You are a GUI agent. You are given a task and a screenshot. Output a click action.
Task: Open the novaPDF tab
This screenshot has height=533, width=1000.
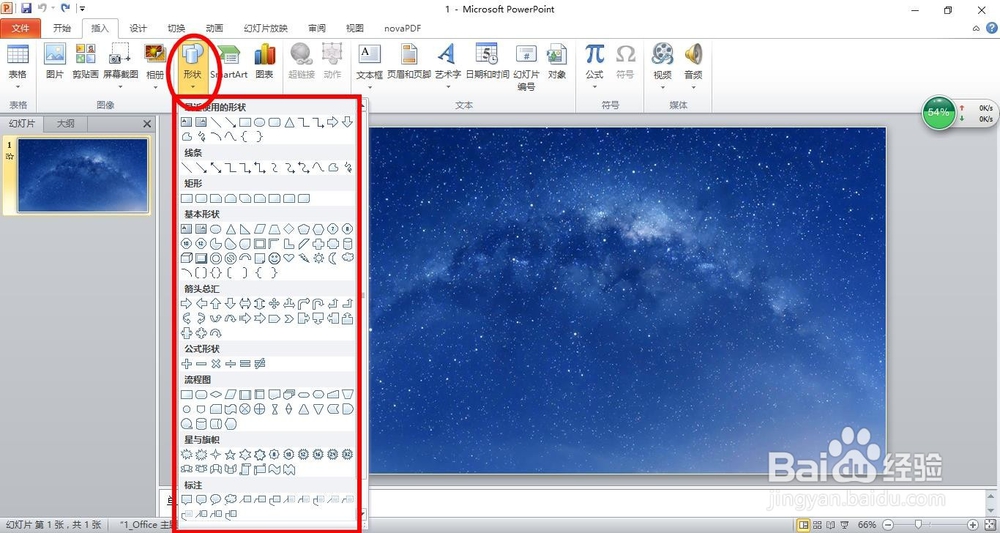click(x=402, y=28)
